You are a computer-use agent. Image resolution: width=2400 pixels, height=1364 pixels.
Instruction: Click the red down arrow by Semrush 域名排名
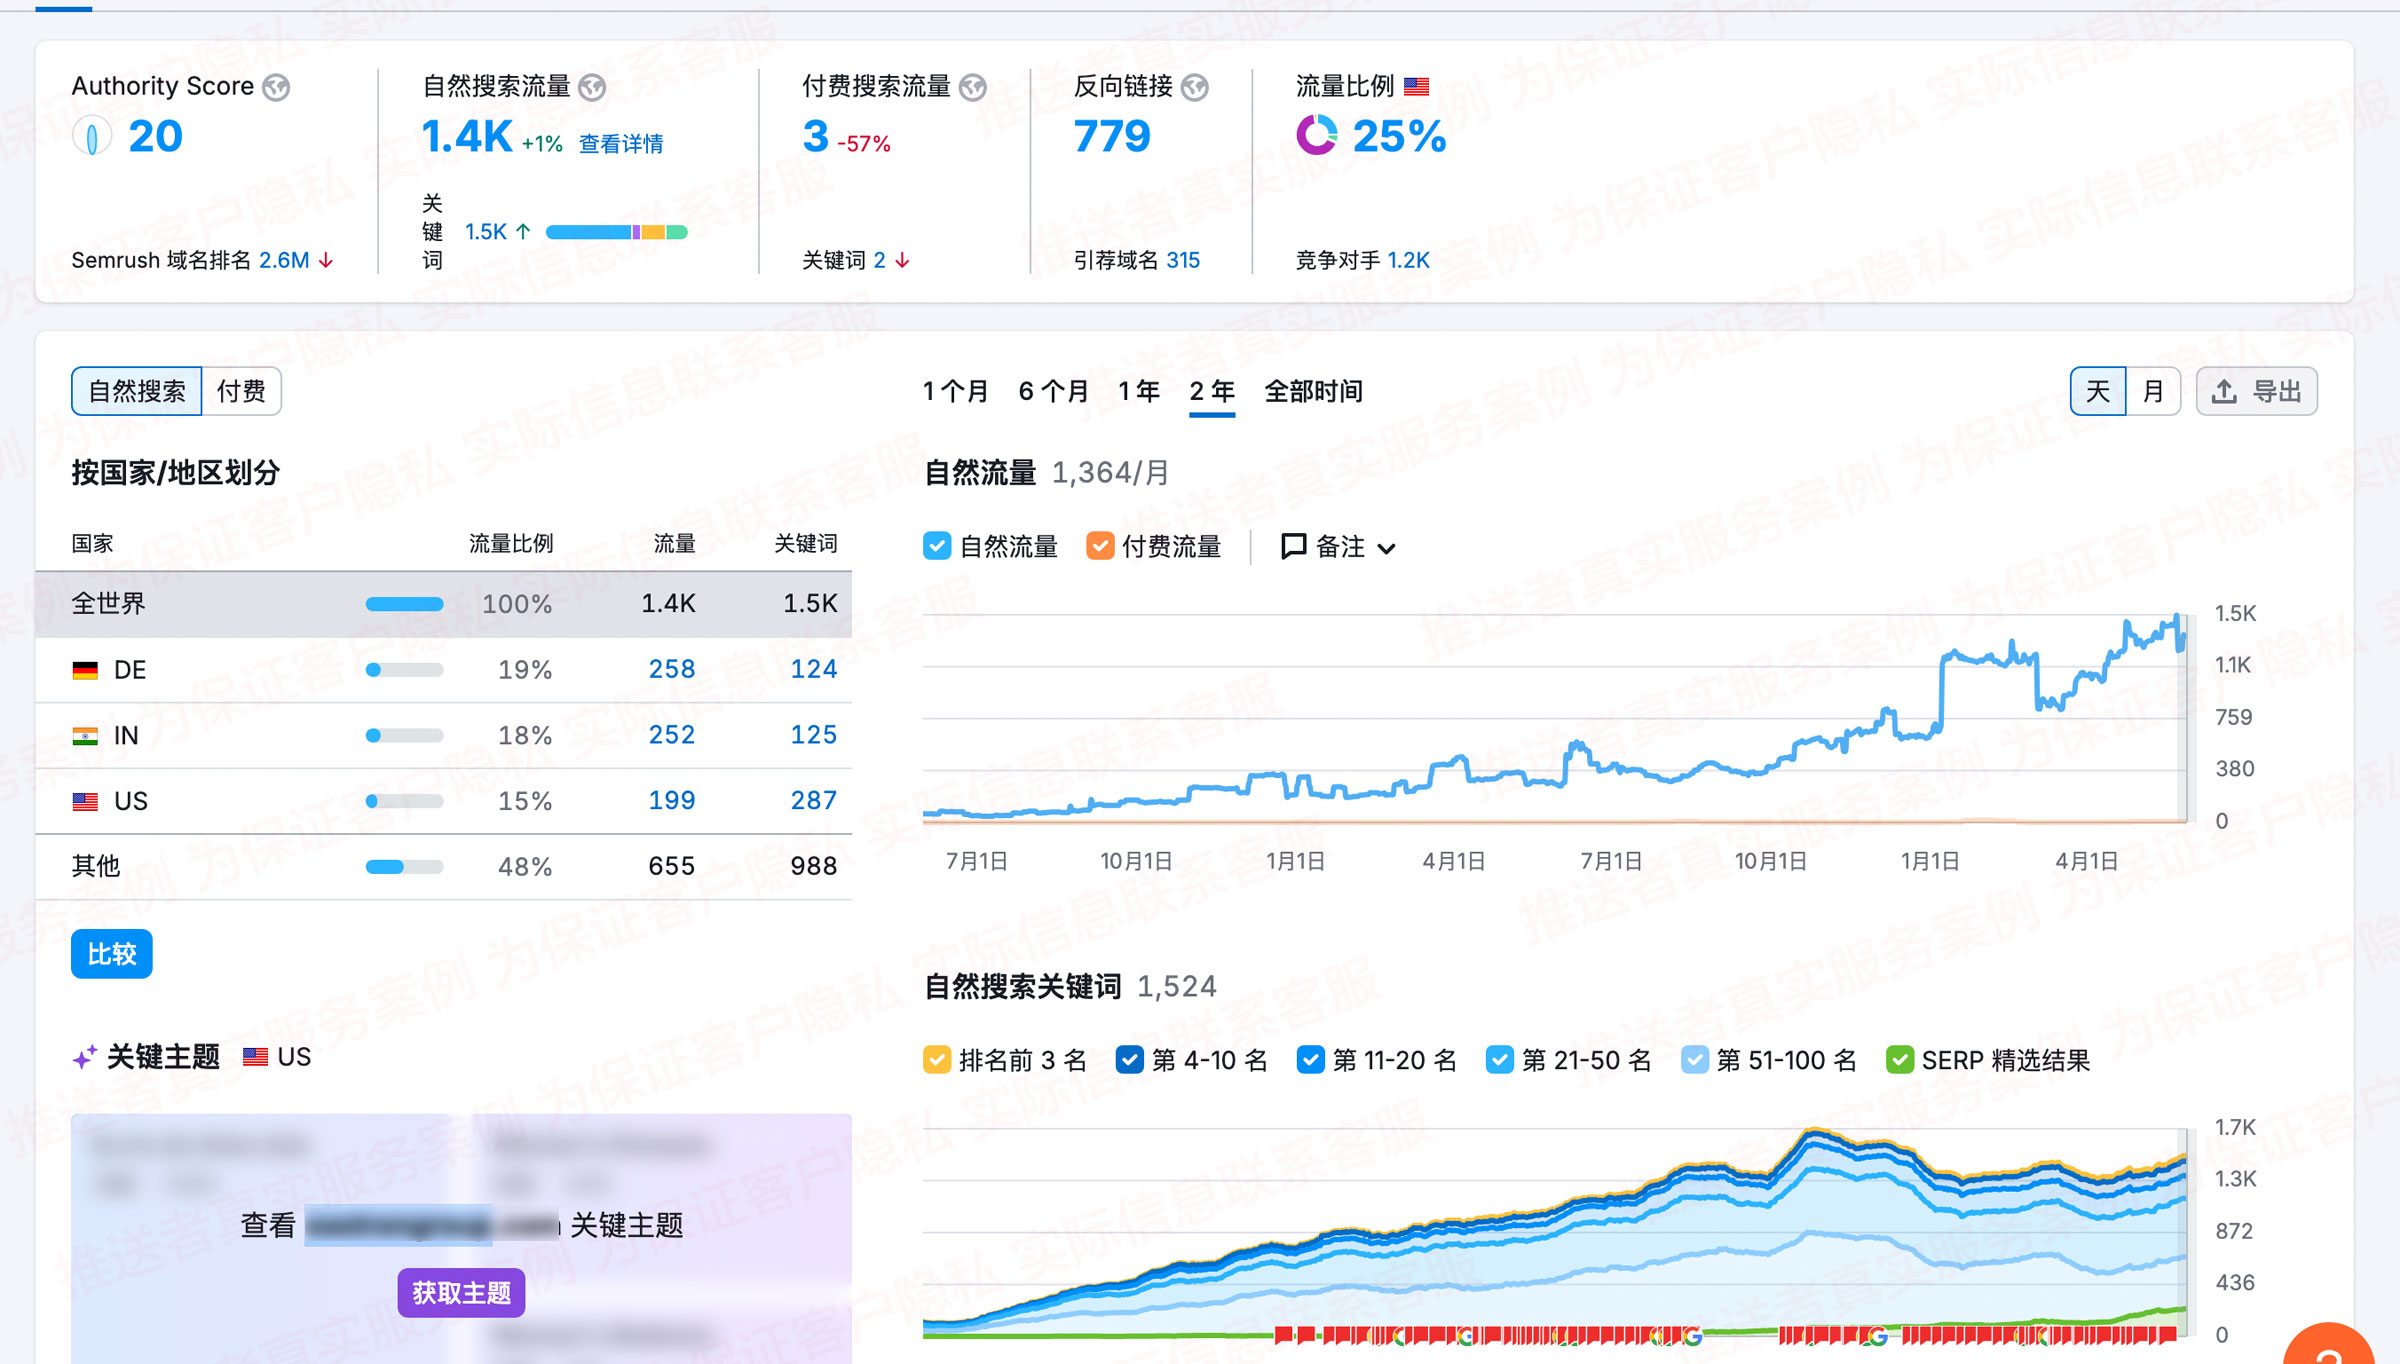(326, 261)
